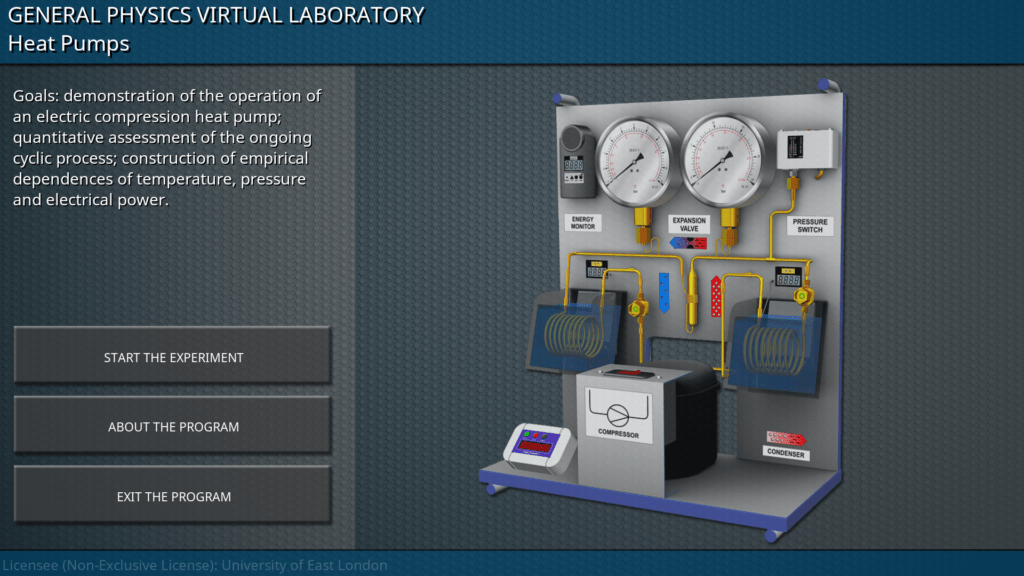The height and width of the screenshot is (576, 1024).
Task: Click the Heat Pumps subtitle heading
Action: (69, 44)
